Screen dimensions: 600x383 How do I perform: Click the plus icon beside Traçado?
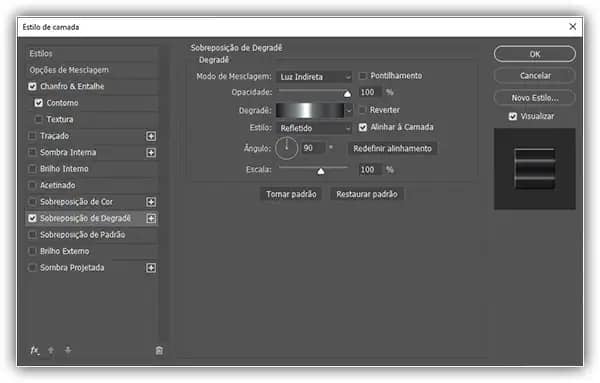pos(151,136)
